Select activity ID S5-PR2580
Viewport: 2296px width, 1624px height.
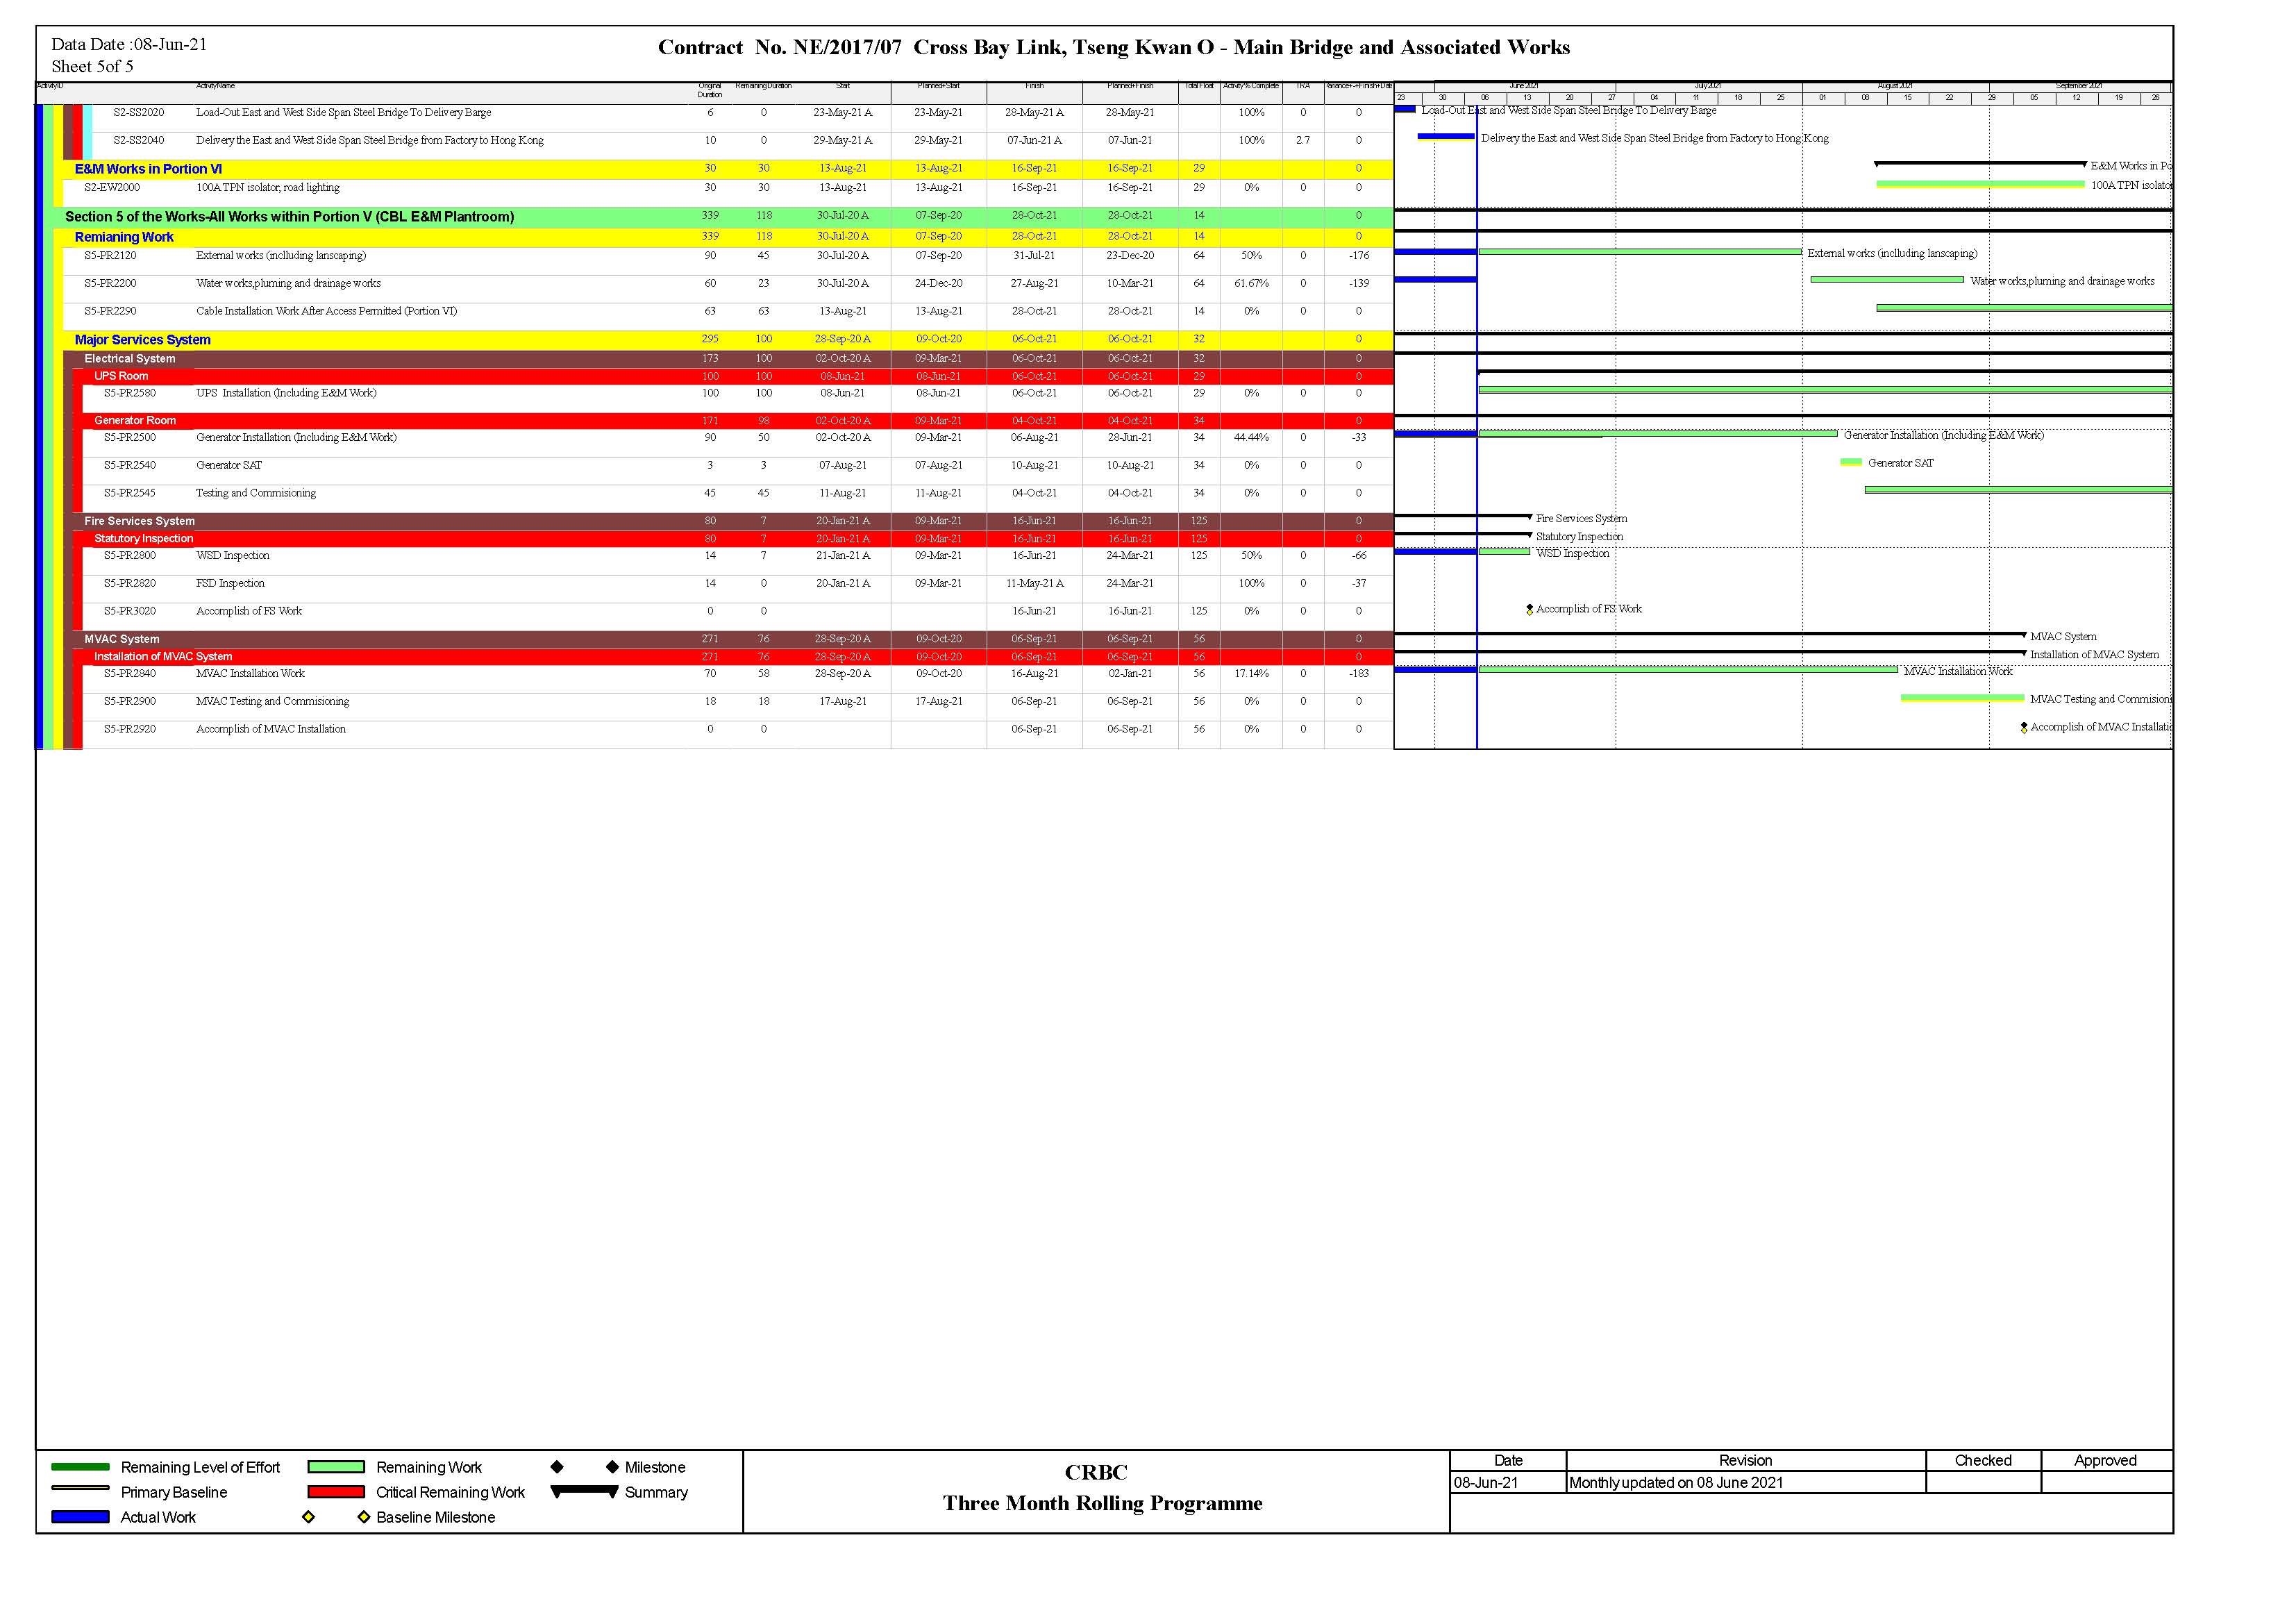(130, 394)
